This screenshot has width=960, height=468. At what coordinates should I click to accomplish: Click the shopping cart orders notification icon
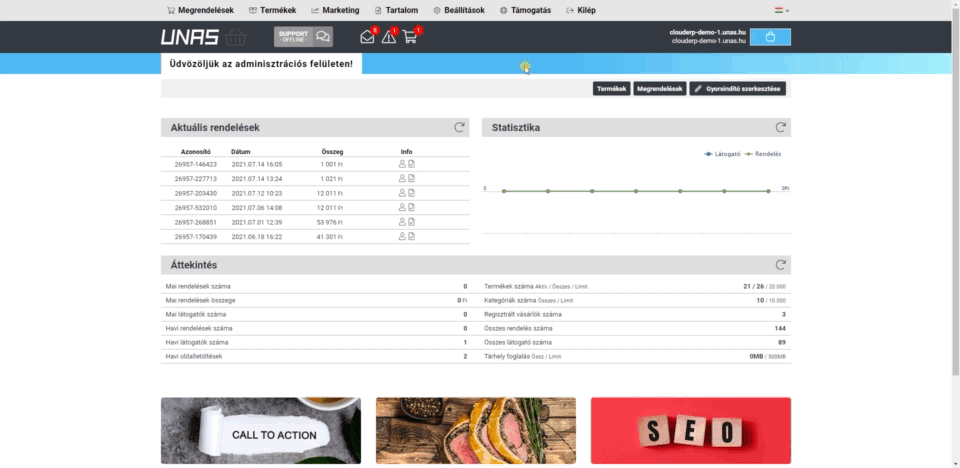[x=411, y=37]
